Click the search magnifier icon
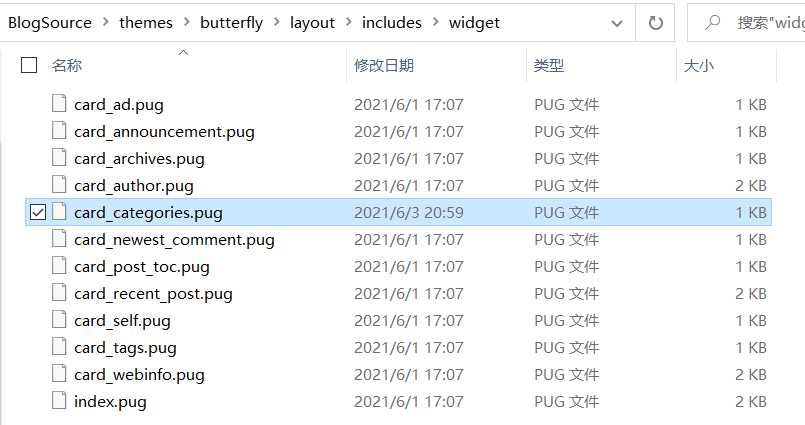This screenshot has width=805, height=425. coord(712,22)
